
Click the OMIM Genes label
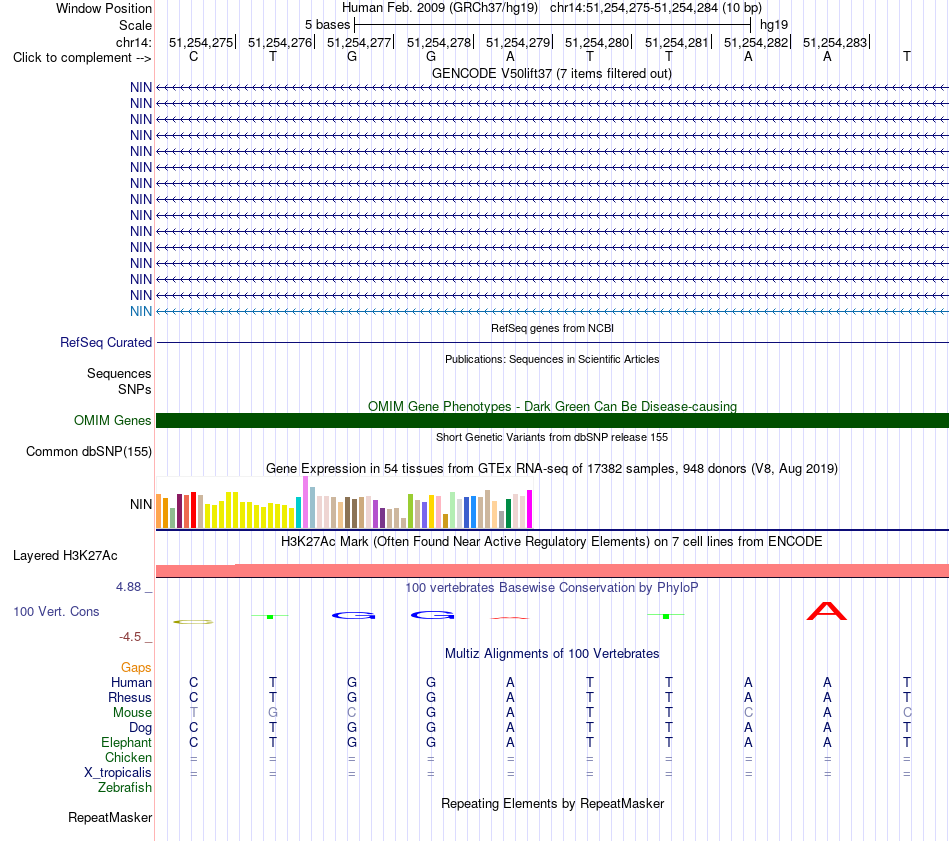click(112, 420)
